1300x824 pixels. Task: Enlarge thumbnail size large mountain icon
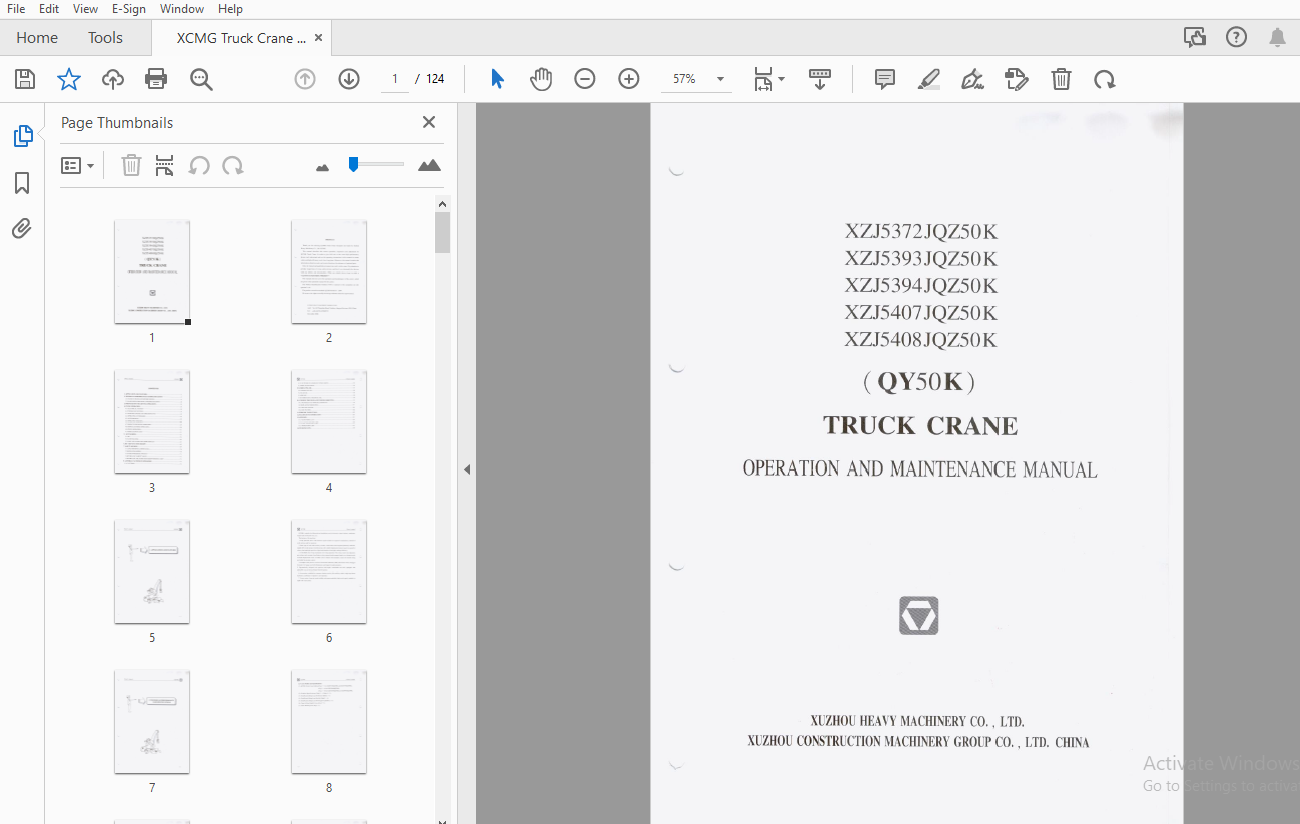[429, 165]
